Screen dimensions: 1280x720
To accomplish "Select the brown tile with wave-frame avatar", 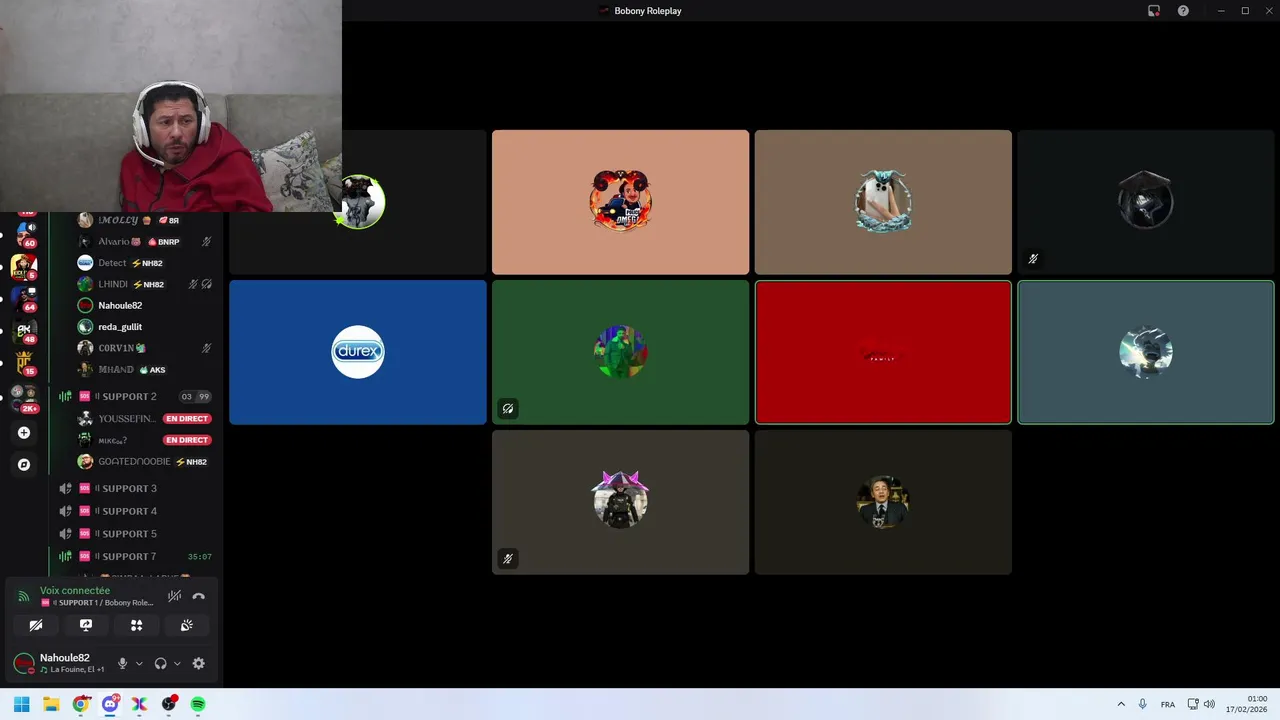I will tap(883, 202).
